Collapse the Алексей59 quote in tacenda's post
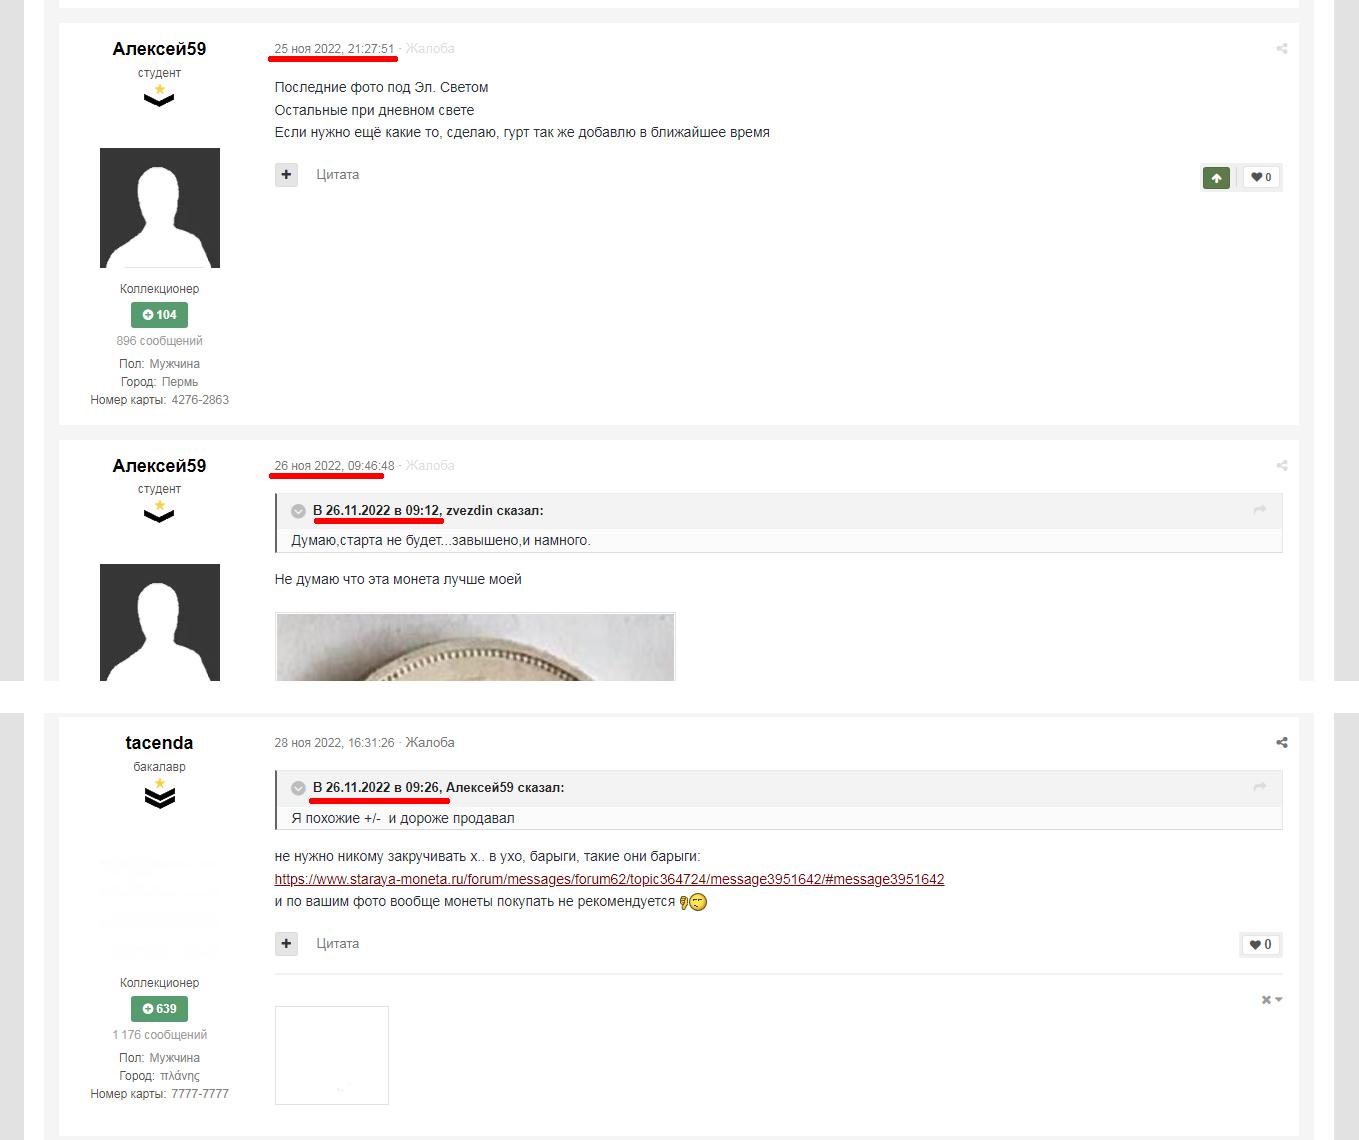The width and height of the screenshot is (1359, 1140). (x=298, y=788)
